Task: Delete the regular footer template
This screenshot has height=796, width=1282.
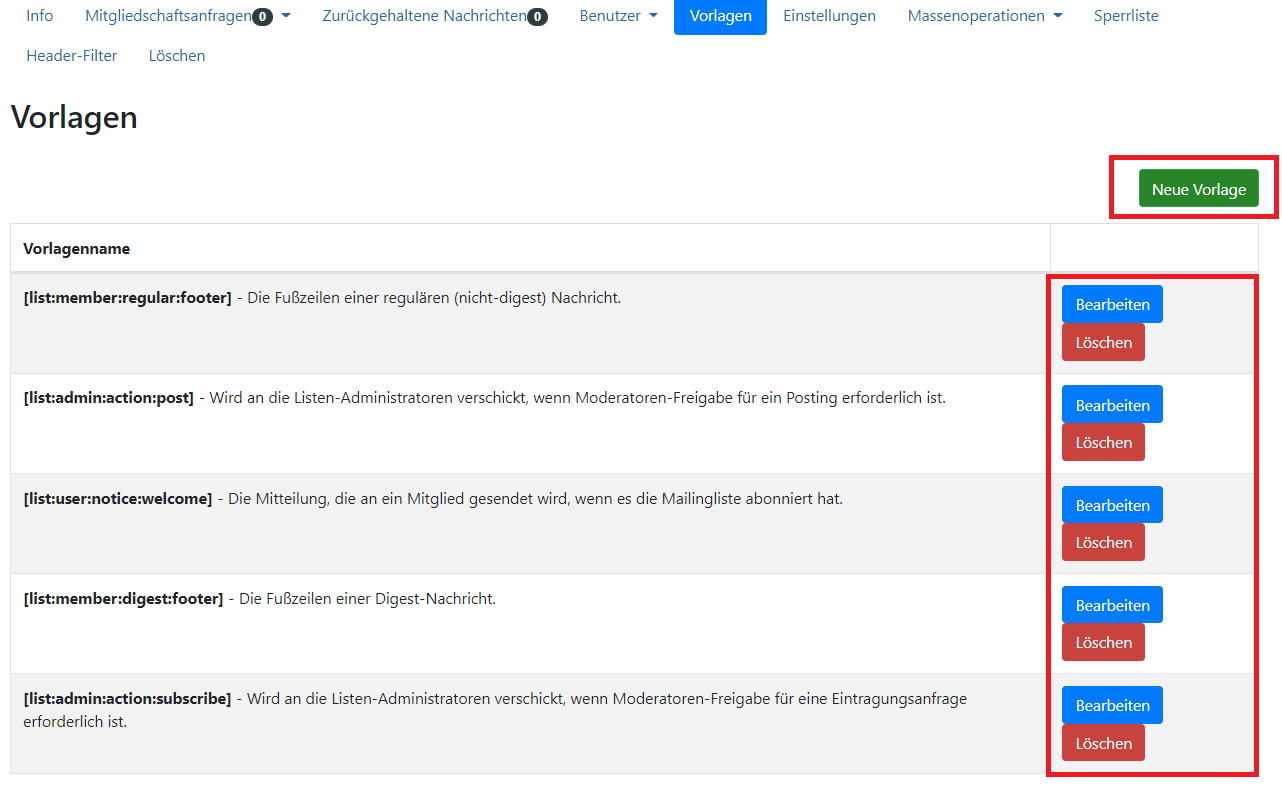Action: tap(1103, 342)
